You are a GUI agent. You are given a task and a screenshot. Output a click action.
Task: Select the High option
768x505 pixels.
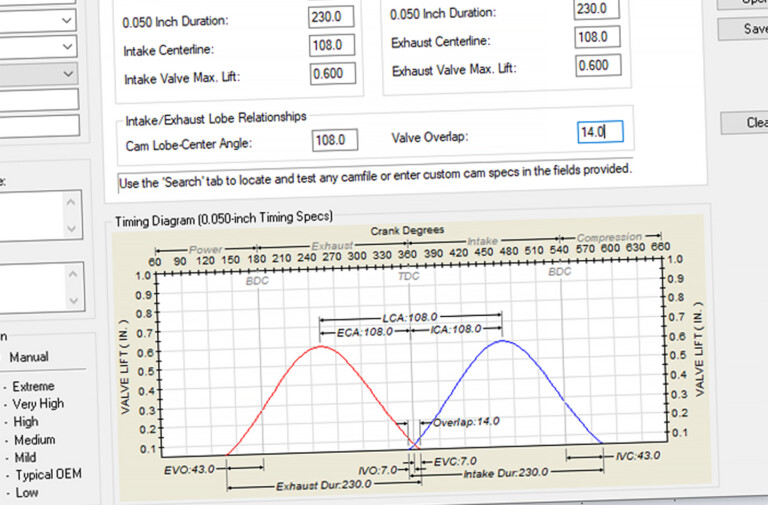pyautogui.click(x=25, y=421)
